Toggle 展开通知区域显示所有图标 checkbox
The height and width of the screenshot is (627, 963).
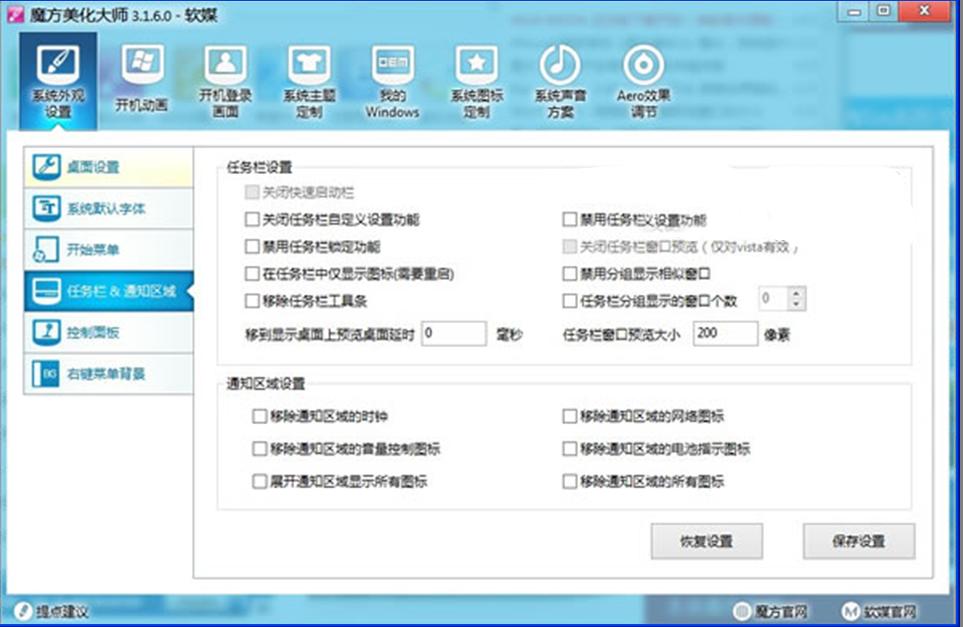259,481
